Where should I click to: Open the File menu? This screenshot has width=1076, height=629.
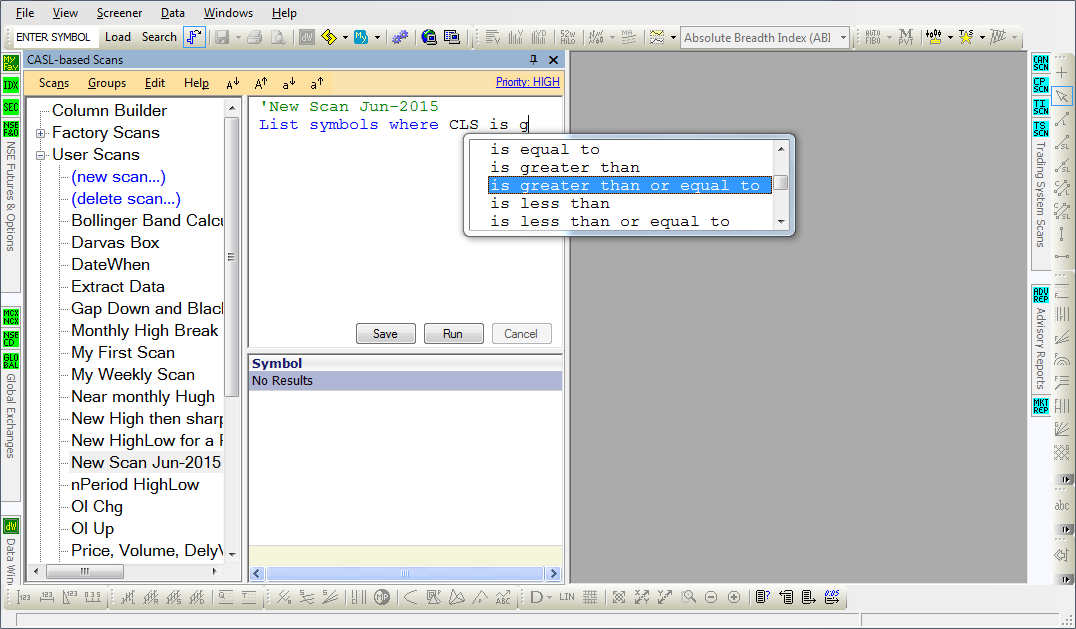click(25, 13)
